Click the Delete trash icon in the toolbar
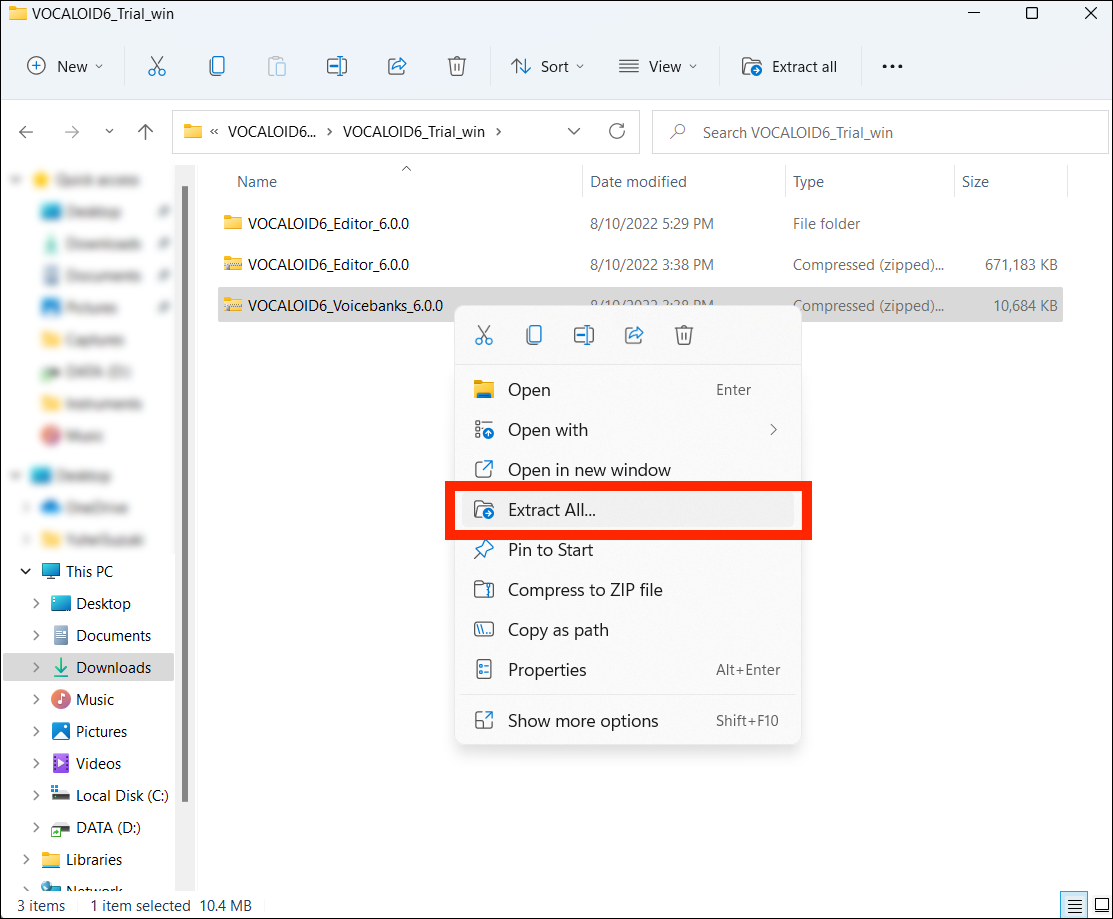The image size is (1113, 919). point(457,66)
